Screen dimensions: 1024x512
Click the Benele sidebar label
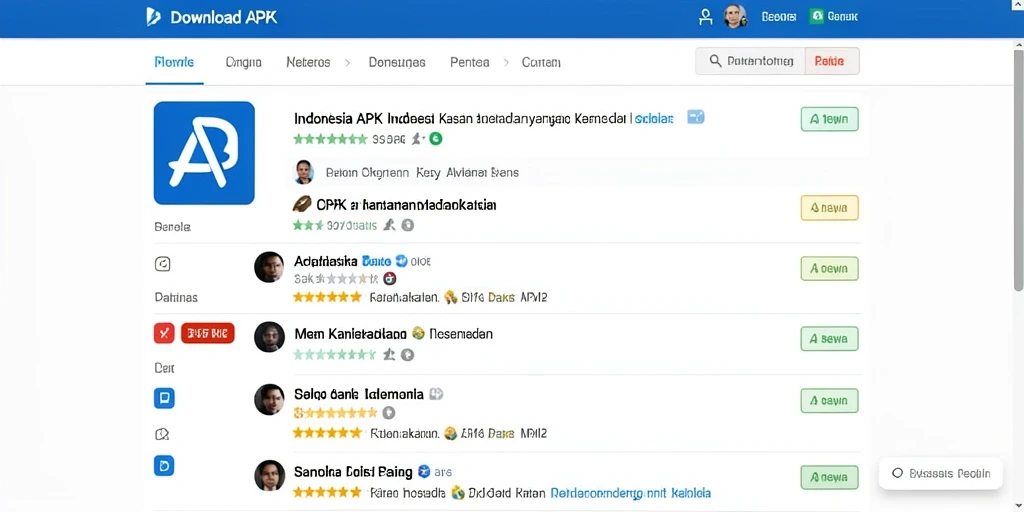pyautogui.click(x=172, y=227)
